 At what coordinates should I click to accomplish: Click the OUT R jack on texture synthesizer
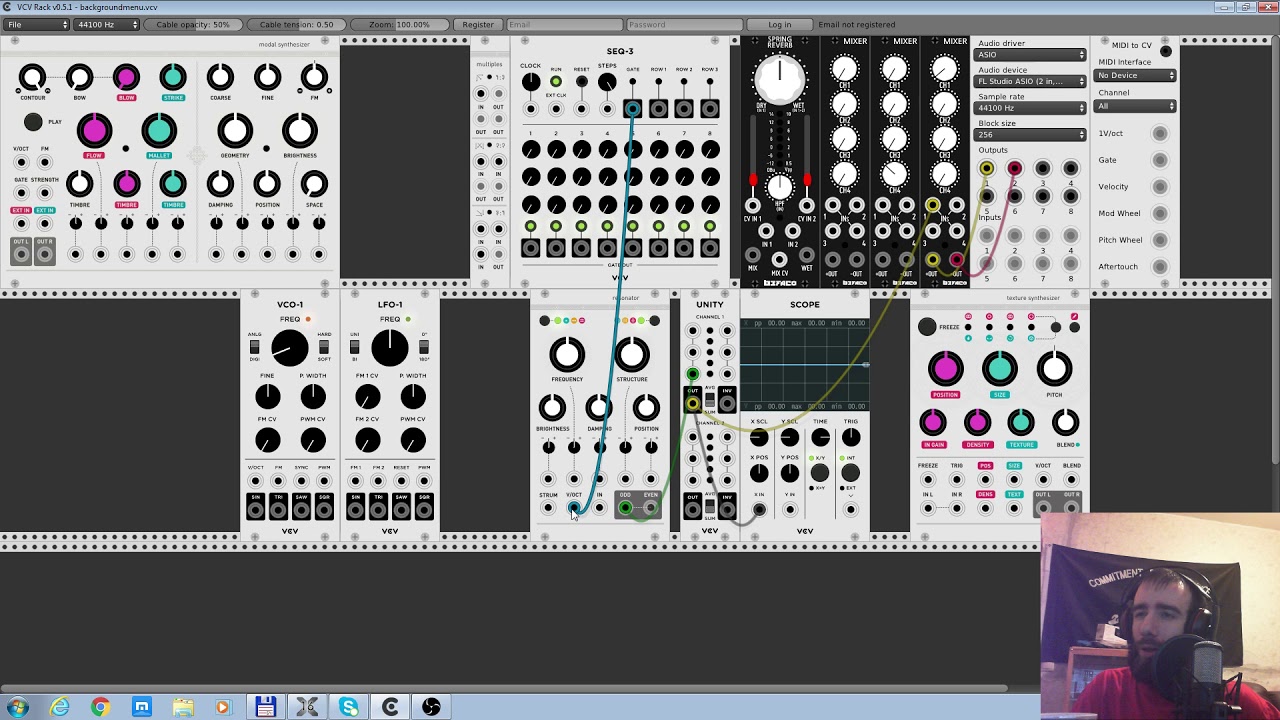coord(1071,508)
